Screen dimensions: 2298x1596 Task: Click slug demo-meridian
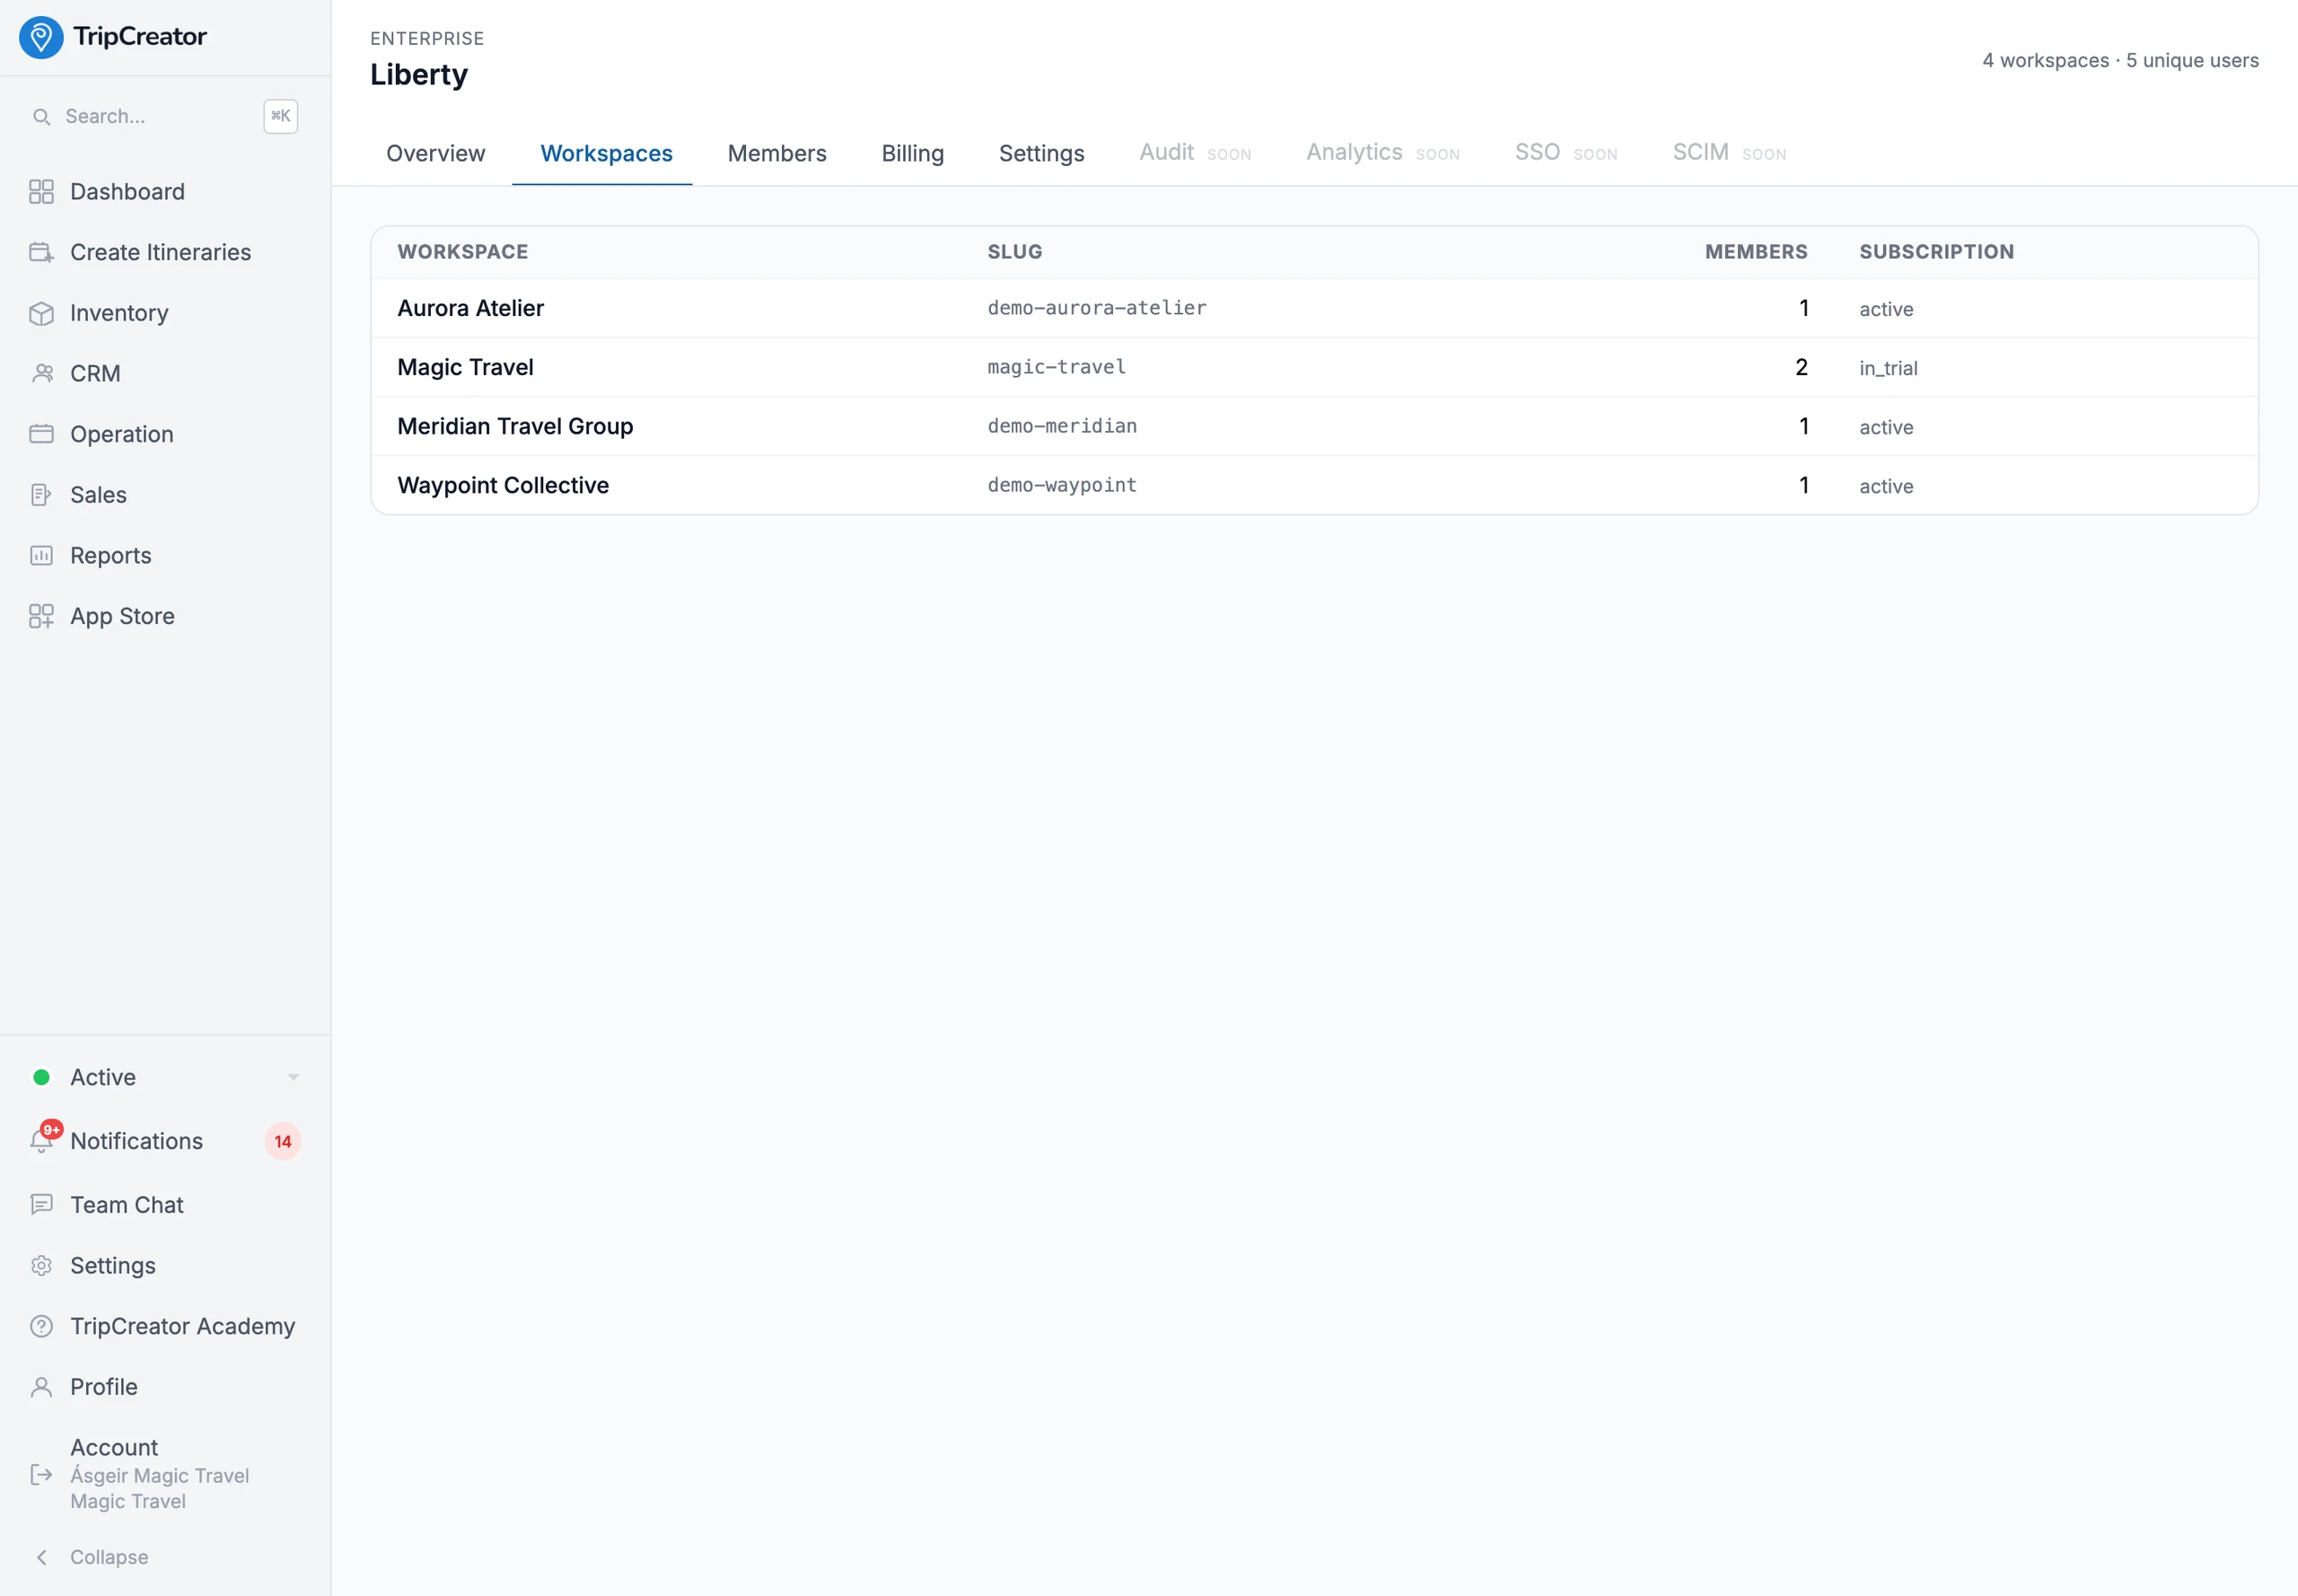pos(1062,426)
